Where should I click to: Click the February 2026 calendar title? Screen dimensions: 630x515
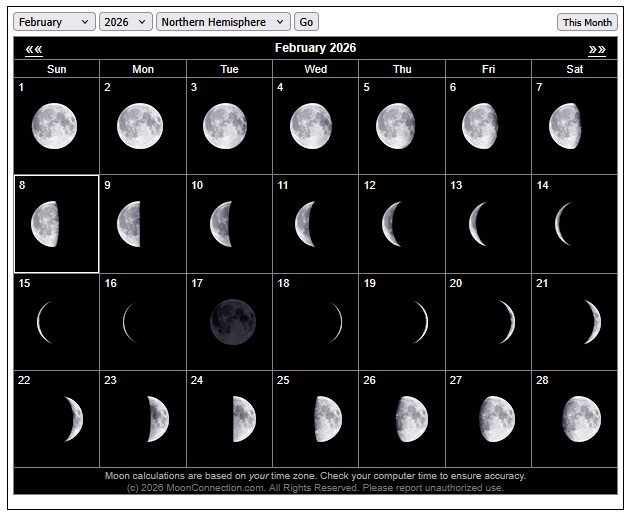tap(315, 48)
